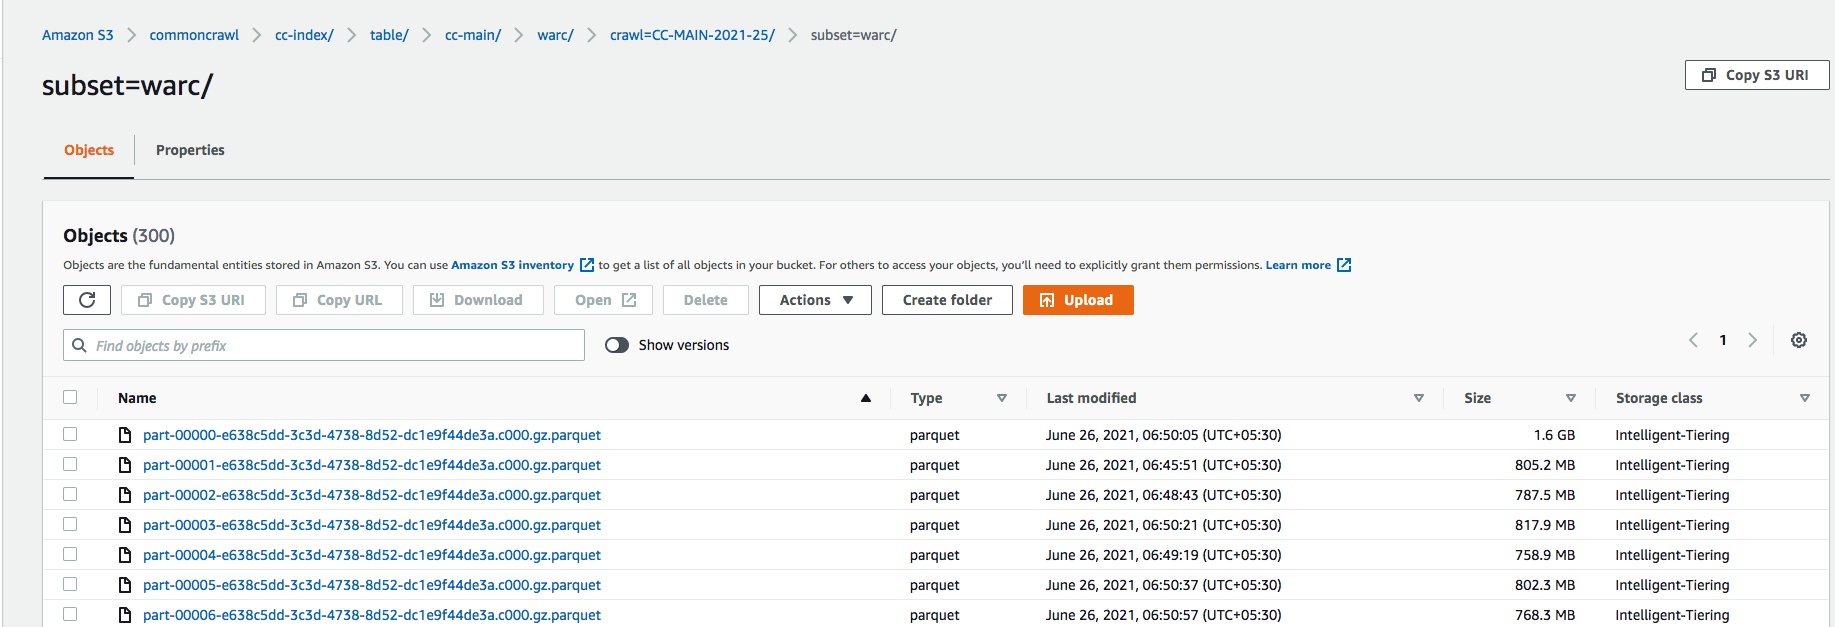Image resolution: width=1835 pixels, height=627 pixels.
Task: Click the Learn more external link icon
Action: [1344, 265]
